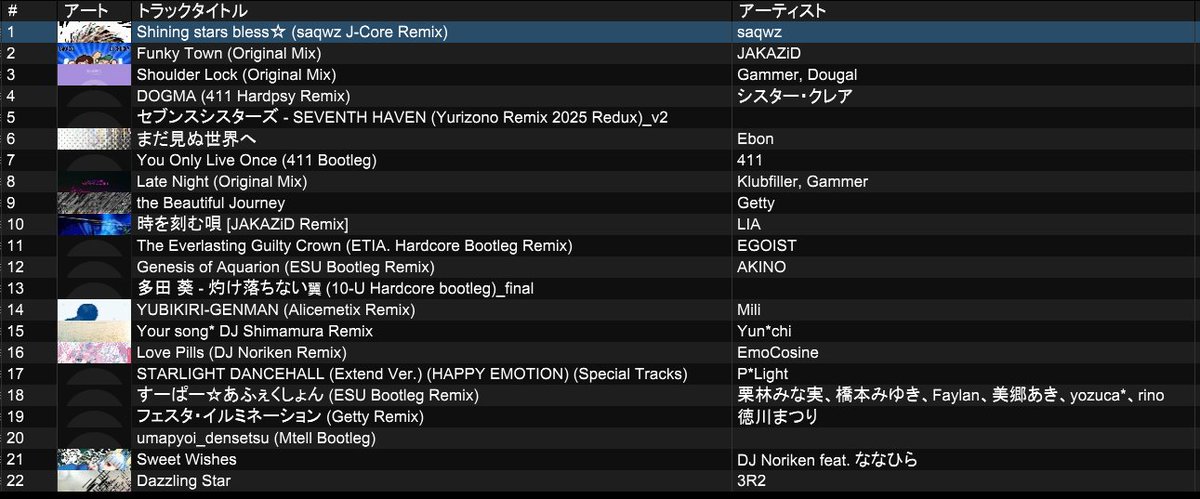Click the Late Night track artwork
This screenshot has width=1200, height=499.
point(94,181)
